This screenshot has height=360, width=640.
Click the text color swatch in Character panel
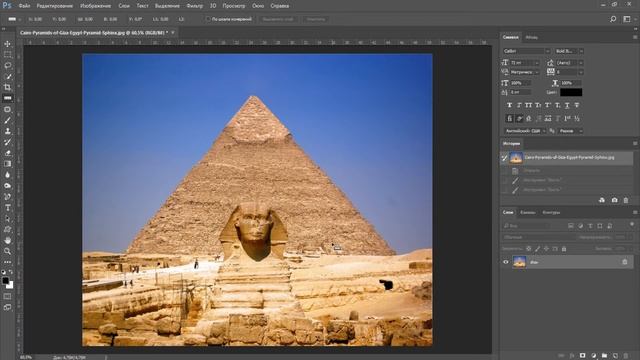pos(571,92)
